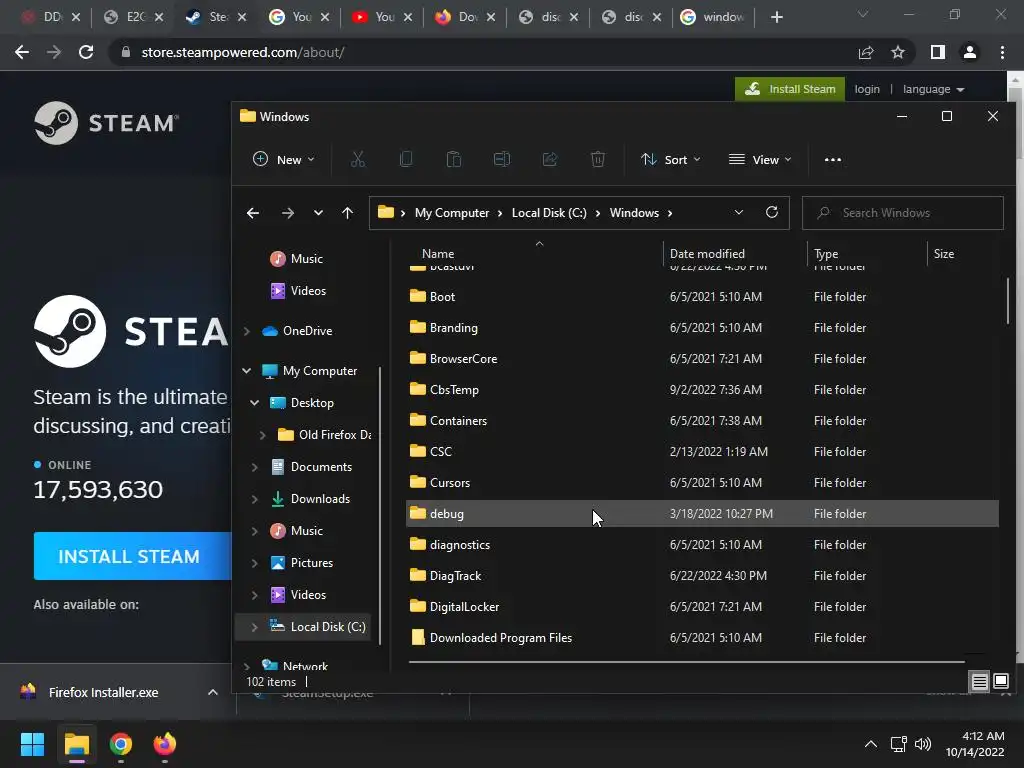Image resolution: width=1024 pixels, height=768 pixels.
Task: Expand the Local Disk (C:) tree node
Action: (x=255, y=627)
